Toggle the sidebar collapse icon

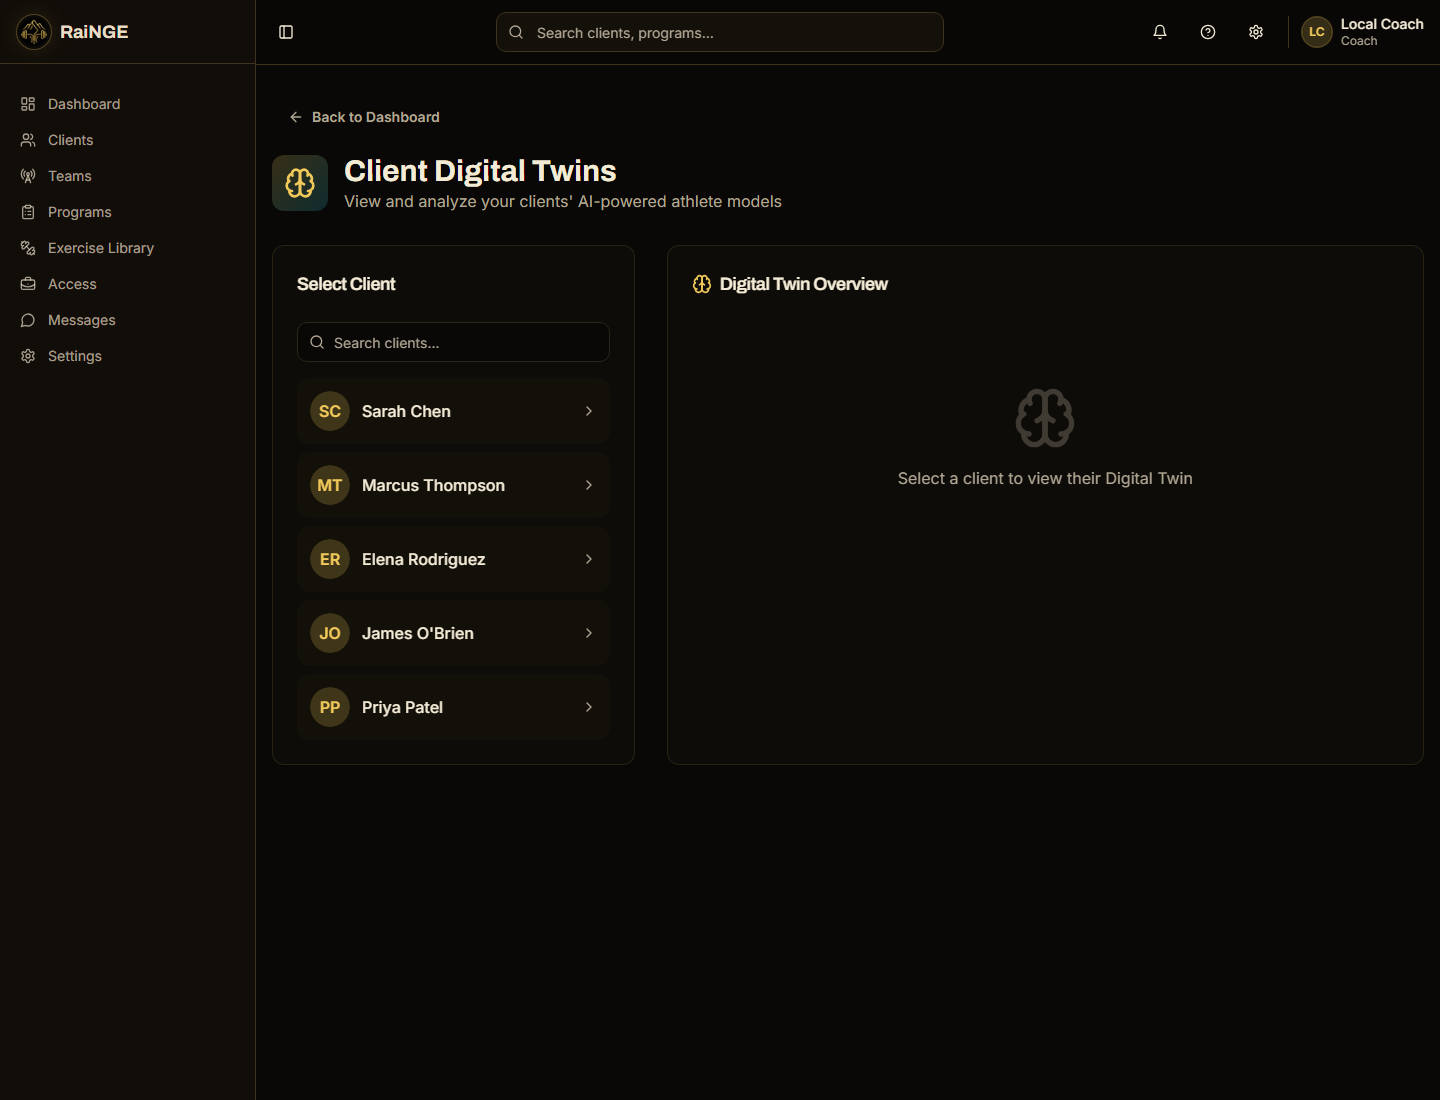click(x=286, y=32)
